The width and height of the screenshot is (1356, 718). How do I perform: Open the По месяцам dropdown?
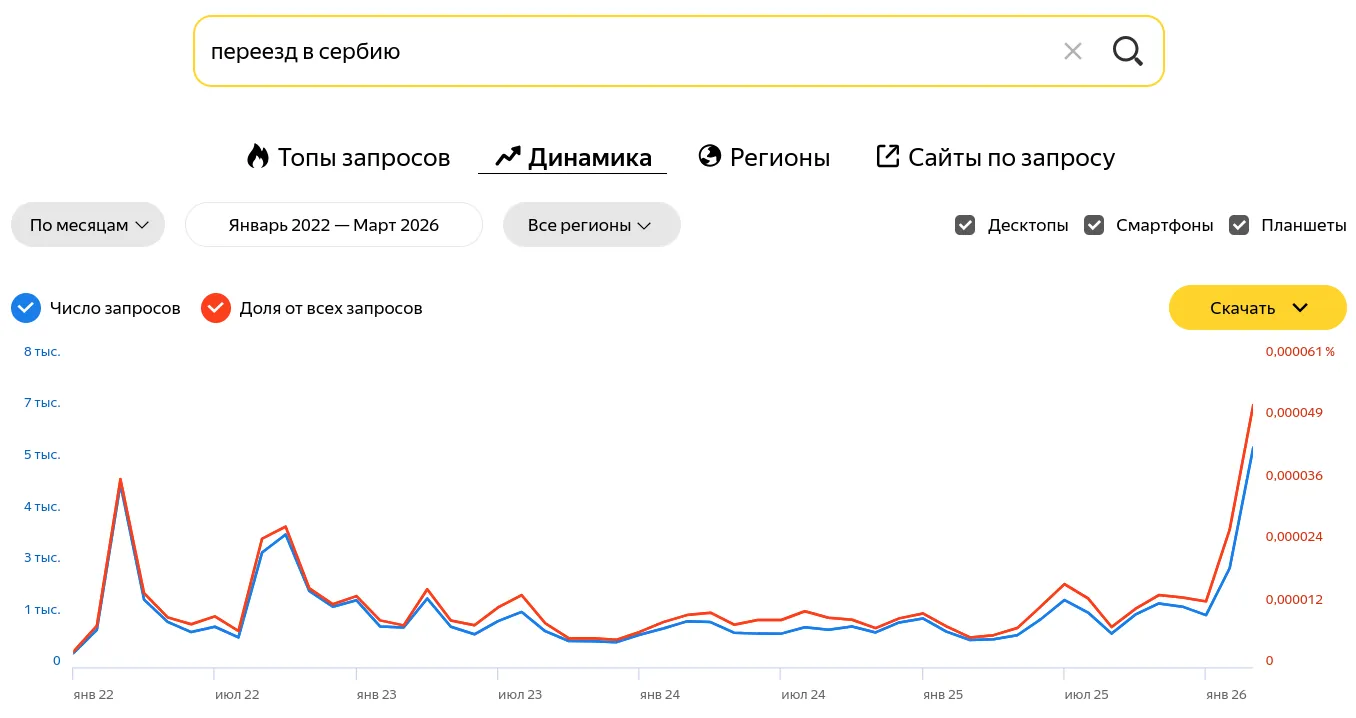[88, 225]
